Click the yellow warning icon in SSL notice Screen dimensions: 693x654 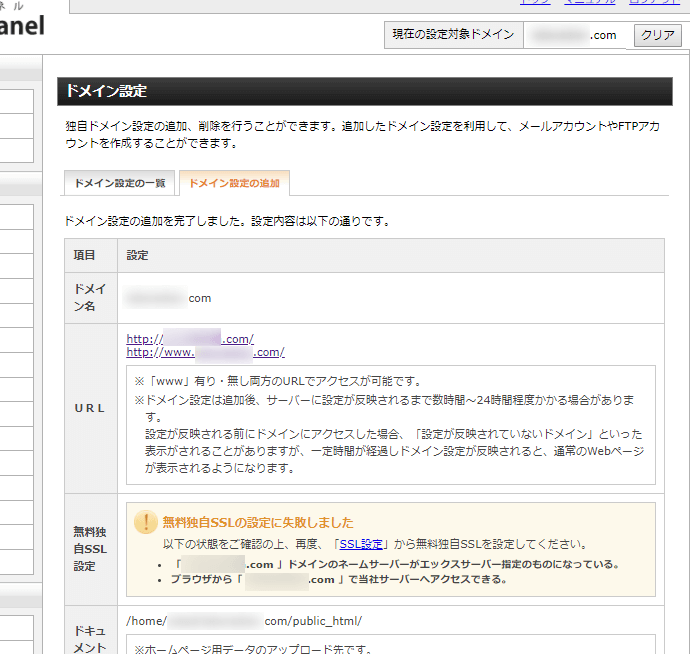point(147,522)
